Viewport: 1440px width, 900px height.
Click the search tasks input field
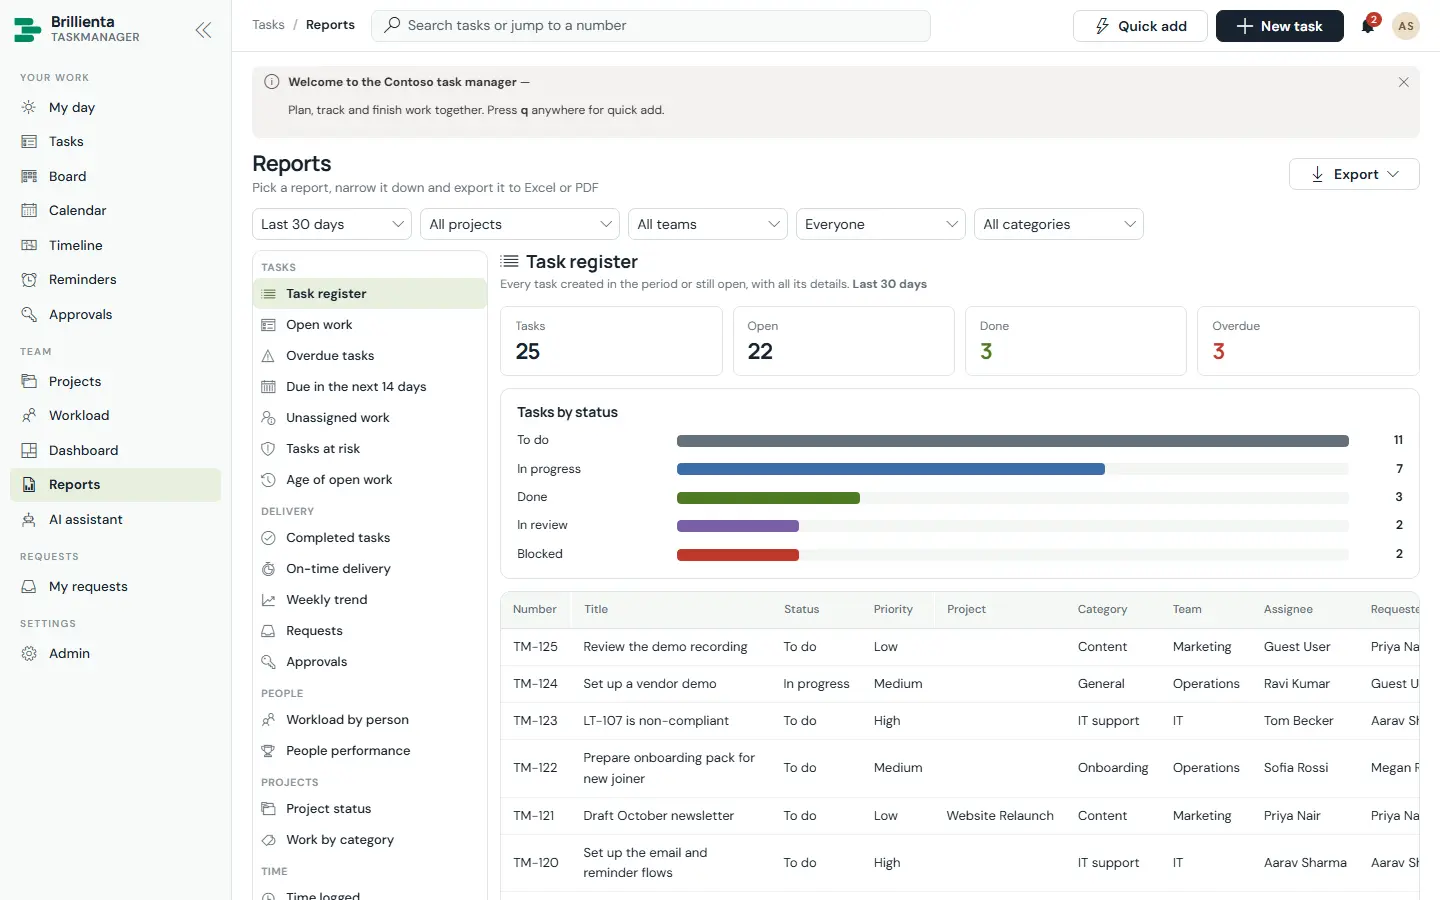[651, 25]
